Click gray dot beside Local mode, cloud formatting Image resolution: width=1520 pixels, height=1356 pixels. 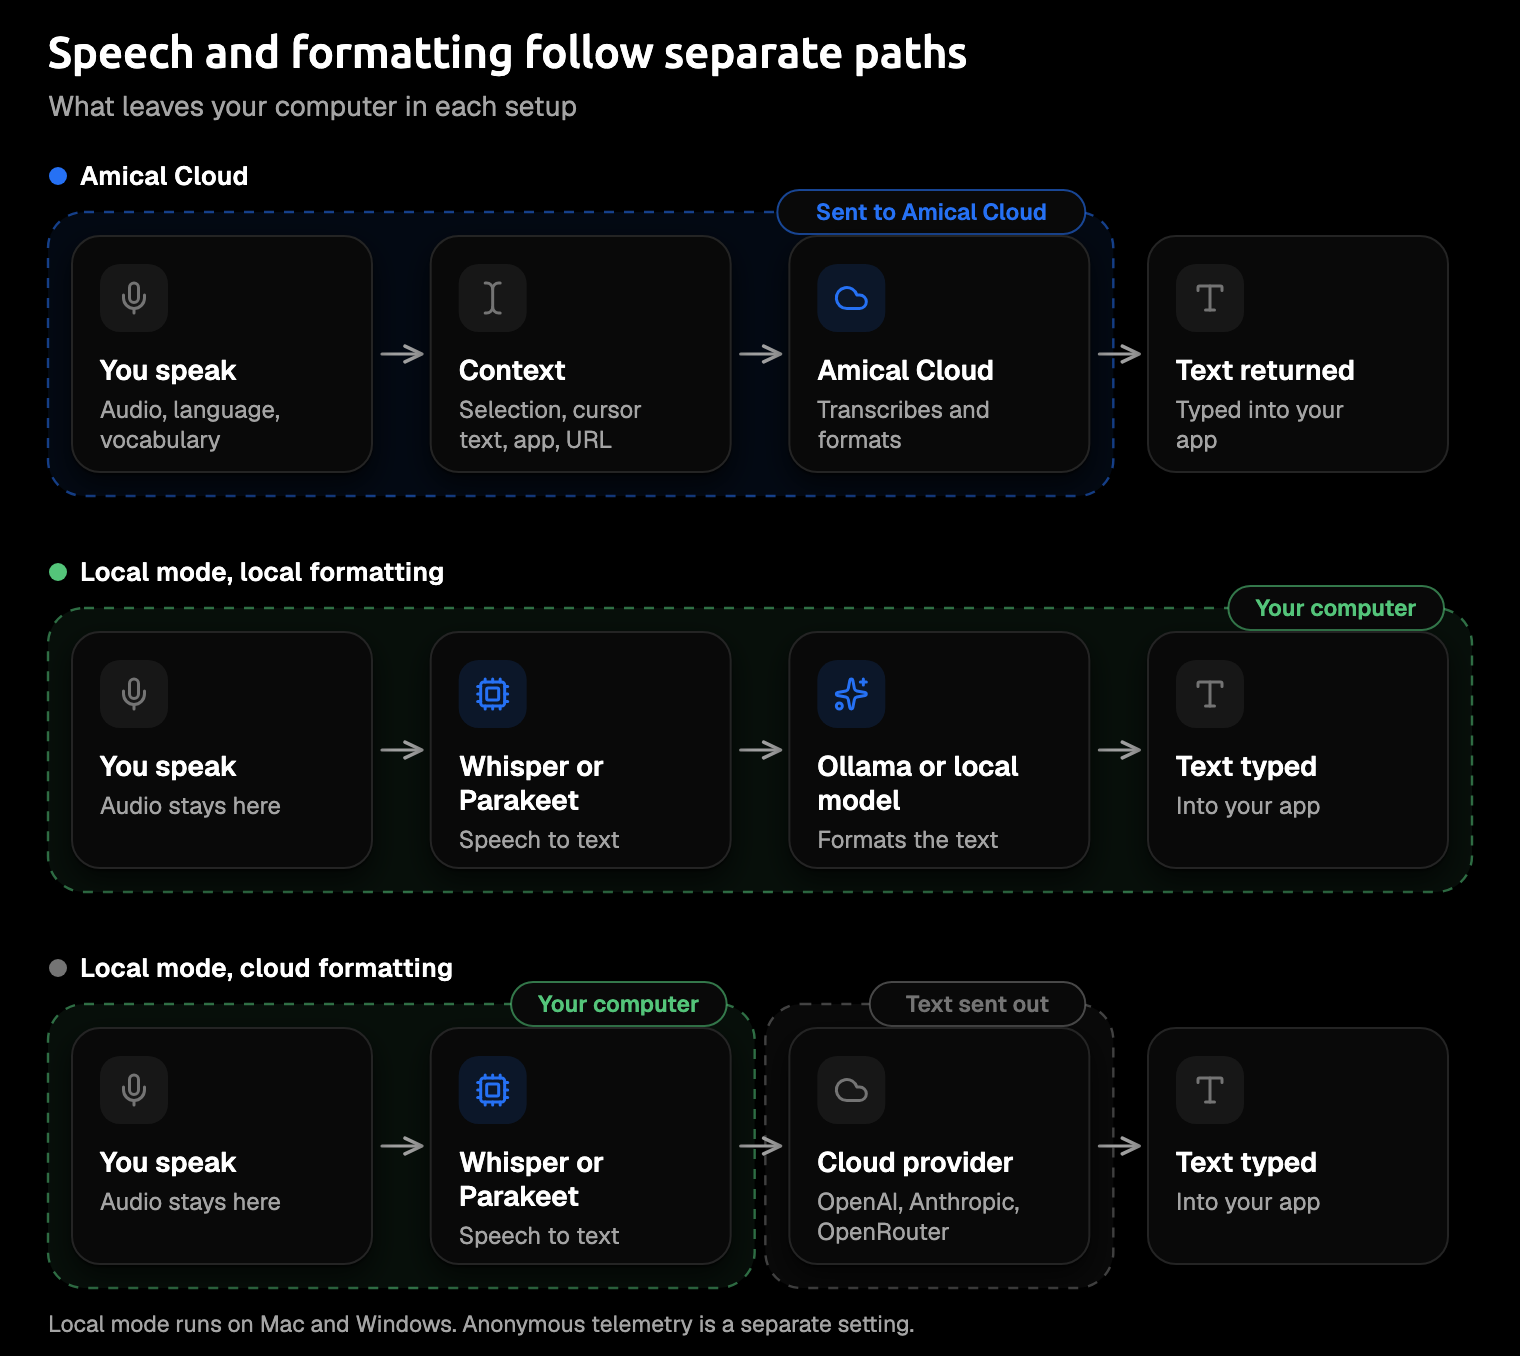coord(58,968)
